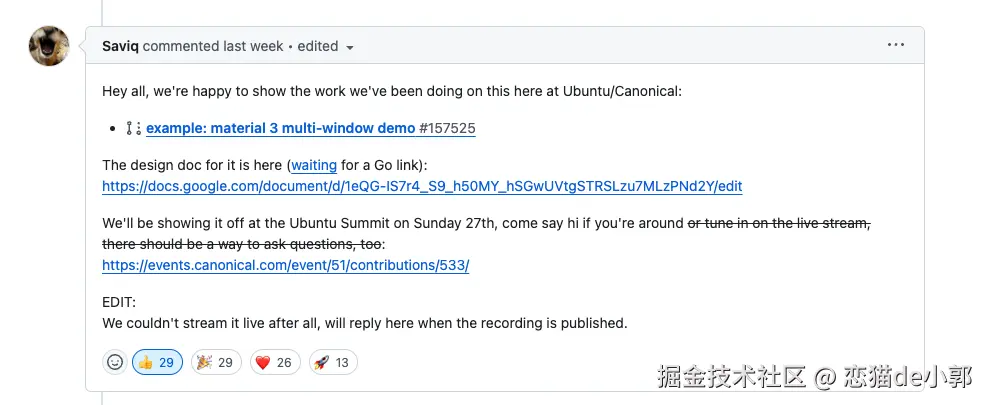Open the add reaction smiley picker
Image resolution: width=987 pixels, height=405 pixels.
pos(115,362)
